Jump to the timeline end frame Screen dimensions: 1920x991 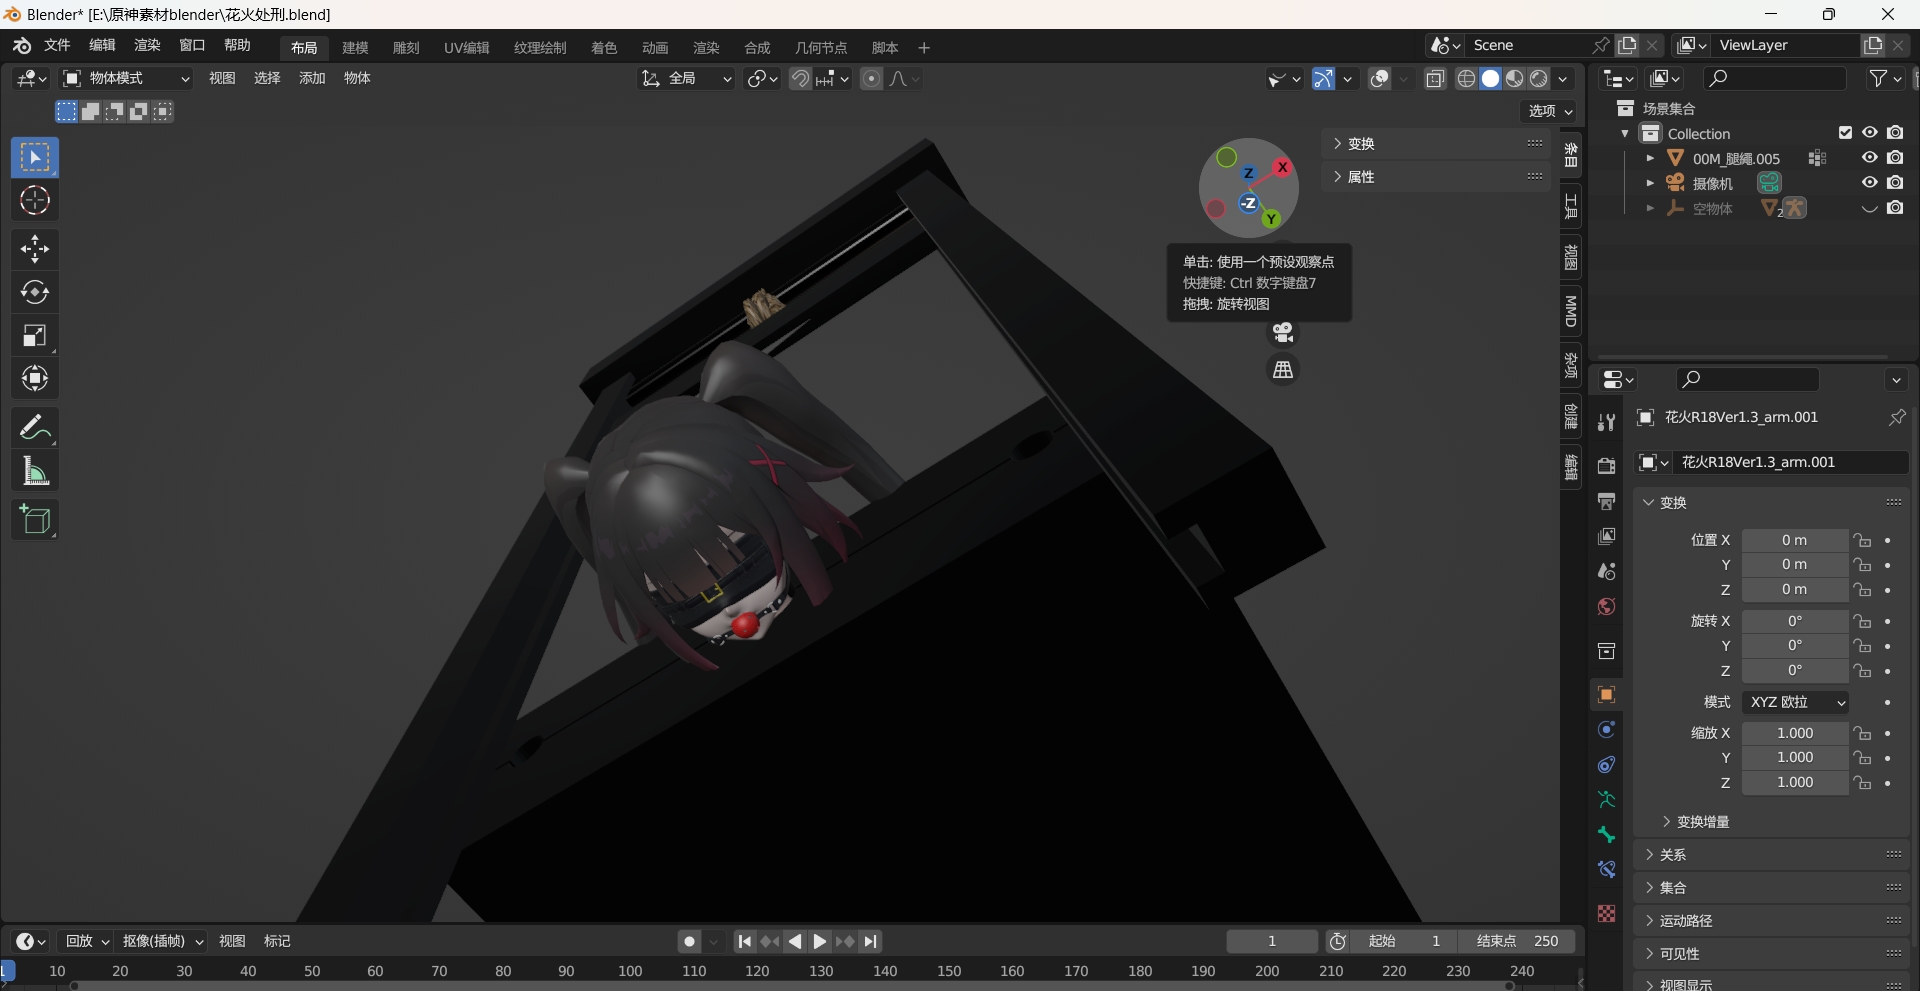(871, 942)
